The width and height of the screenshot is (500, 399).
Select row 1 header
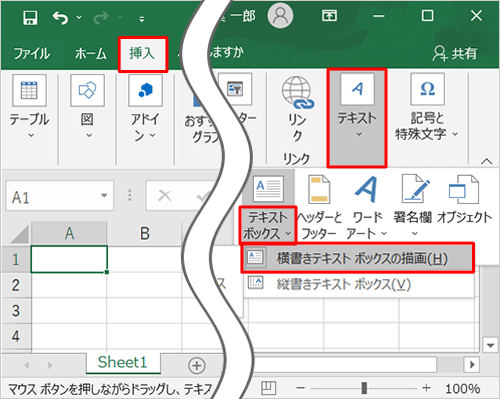(16, 259)
